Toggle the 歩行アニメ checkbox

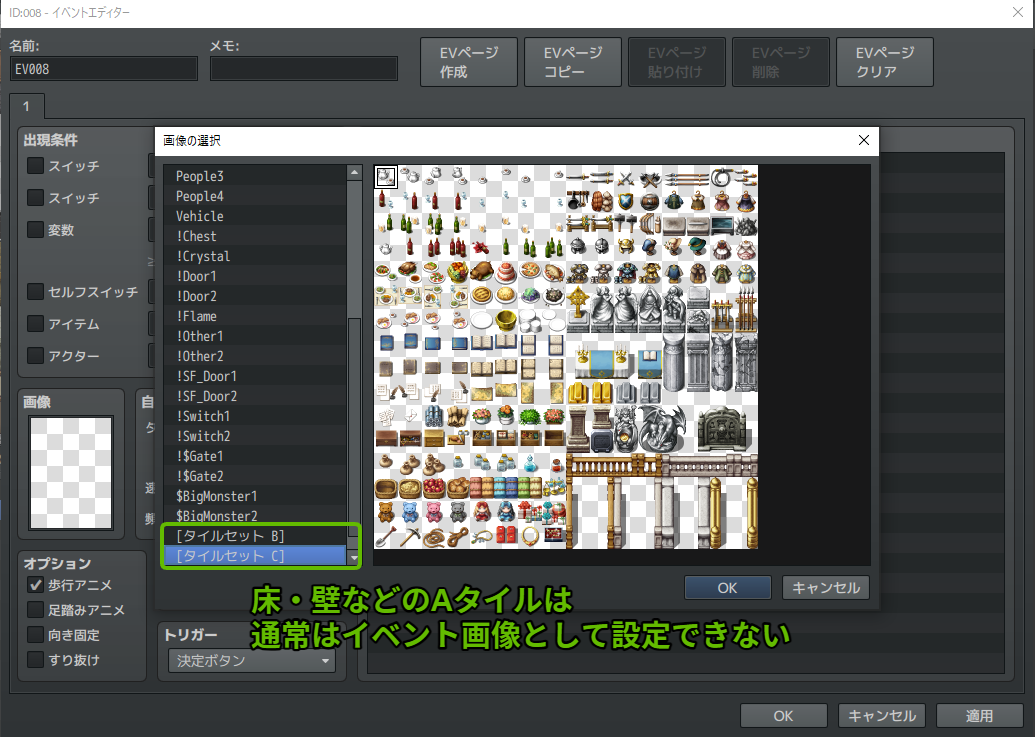pyautogui.click(x=36, y=585)
